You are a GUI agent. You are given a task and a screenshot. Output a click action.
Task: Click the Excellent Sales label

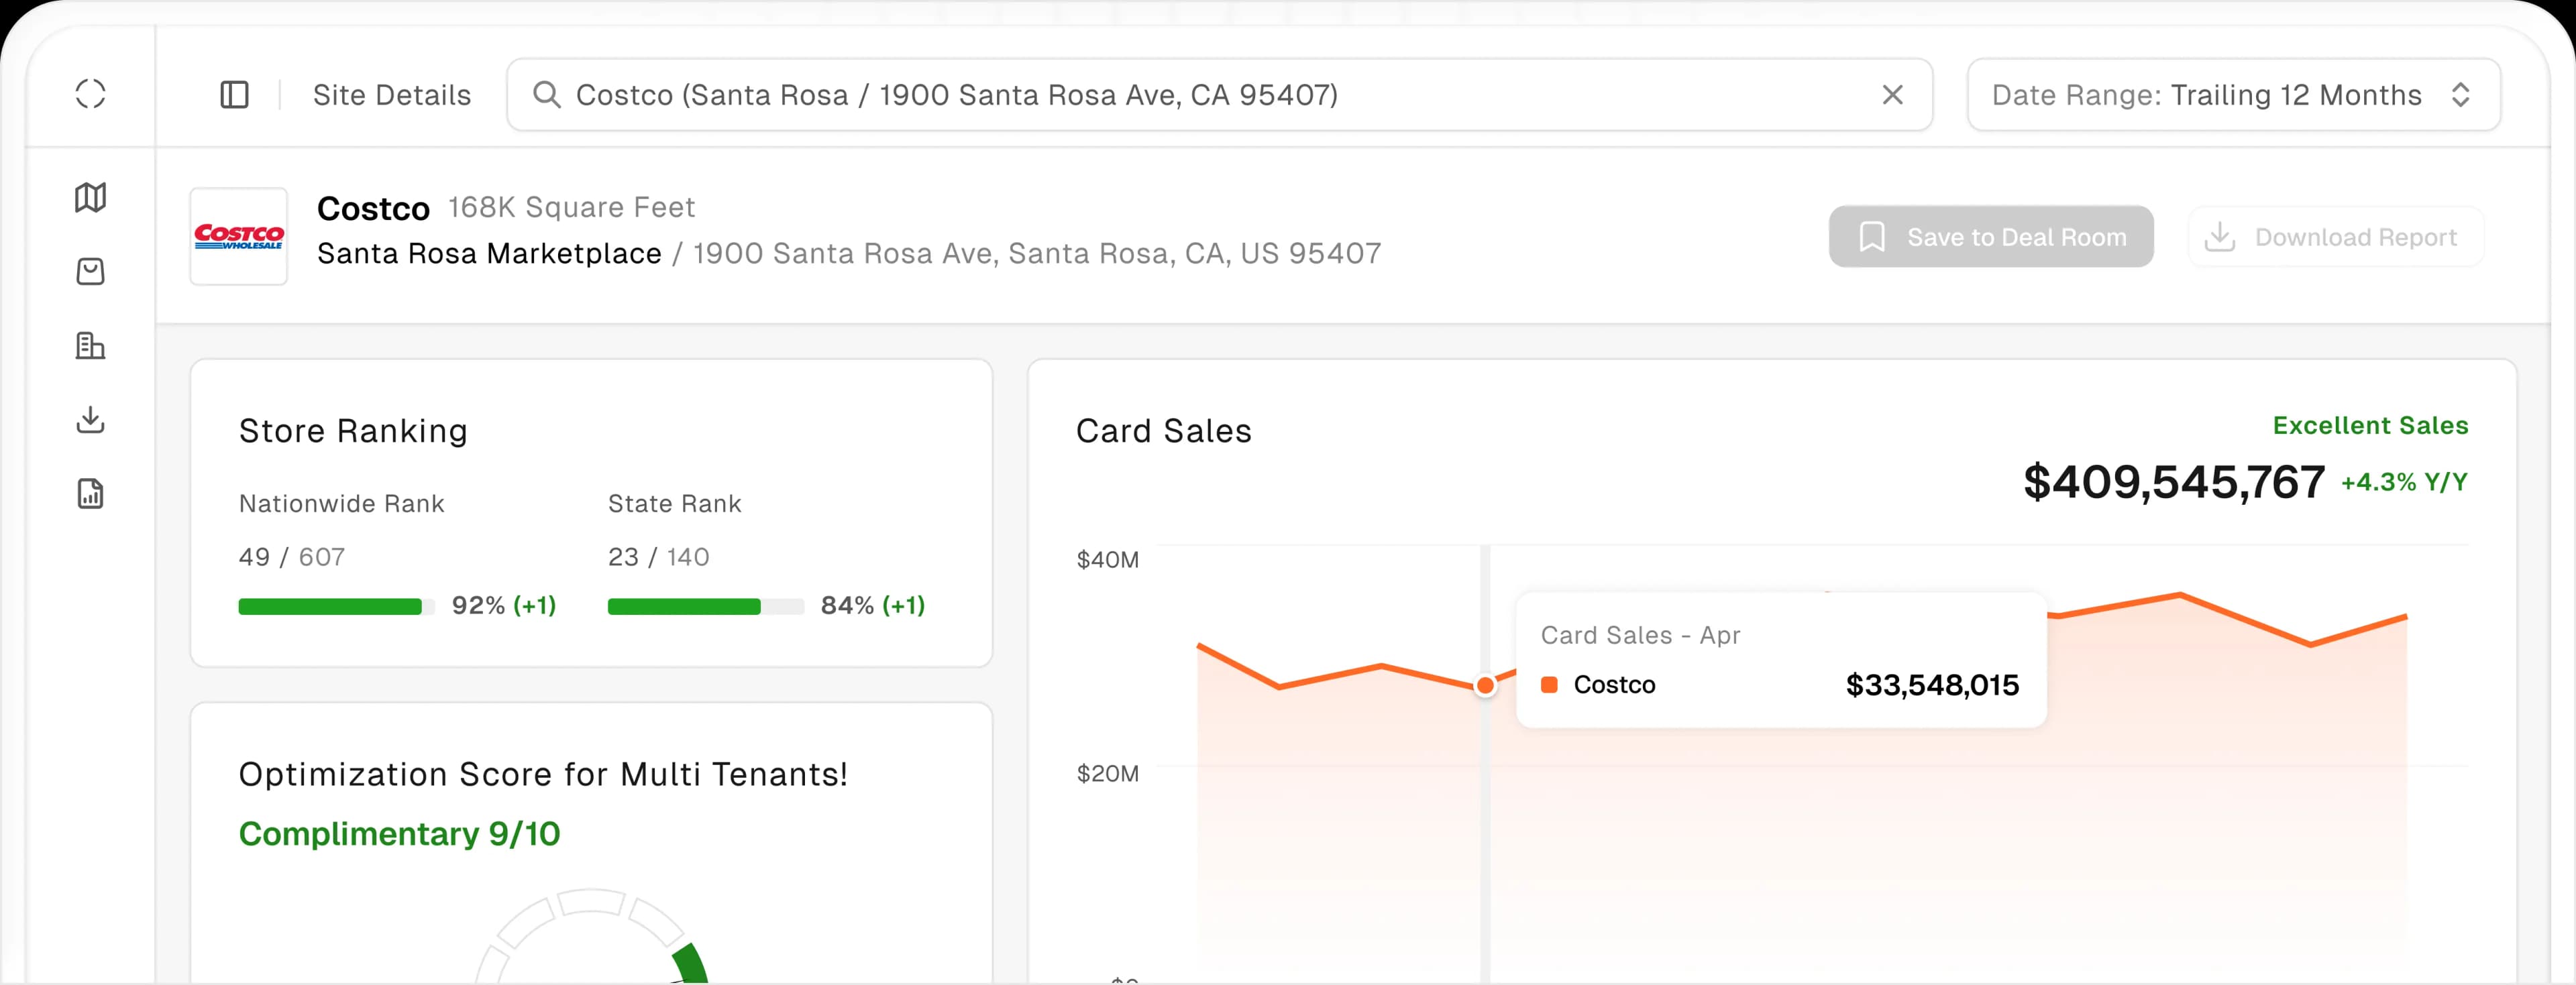[x=2370, y=425]
